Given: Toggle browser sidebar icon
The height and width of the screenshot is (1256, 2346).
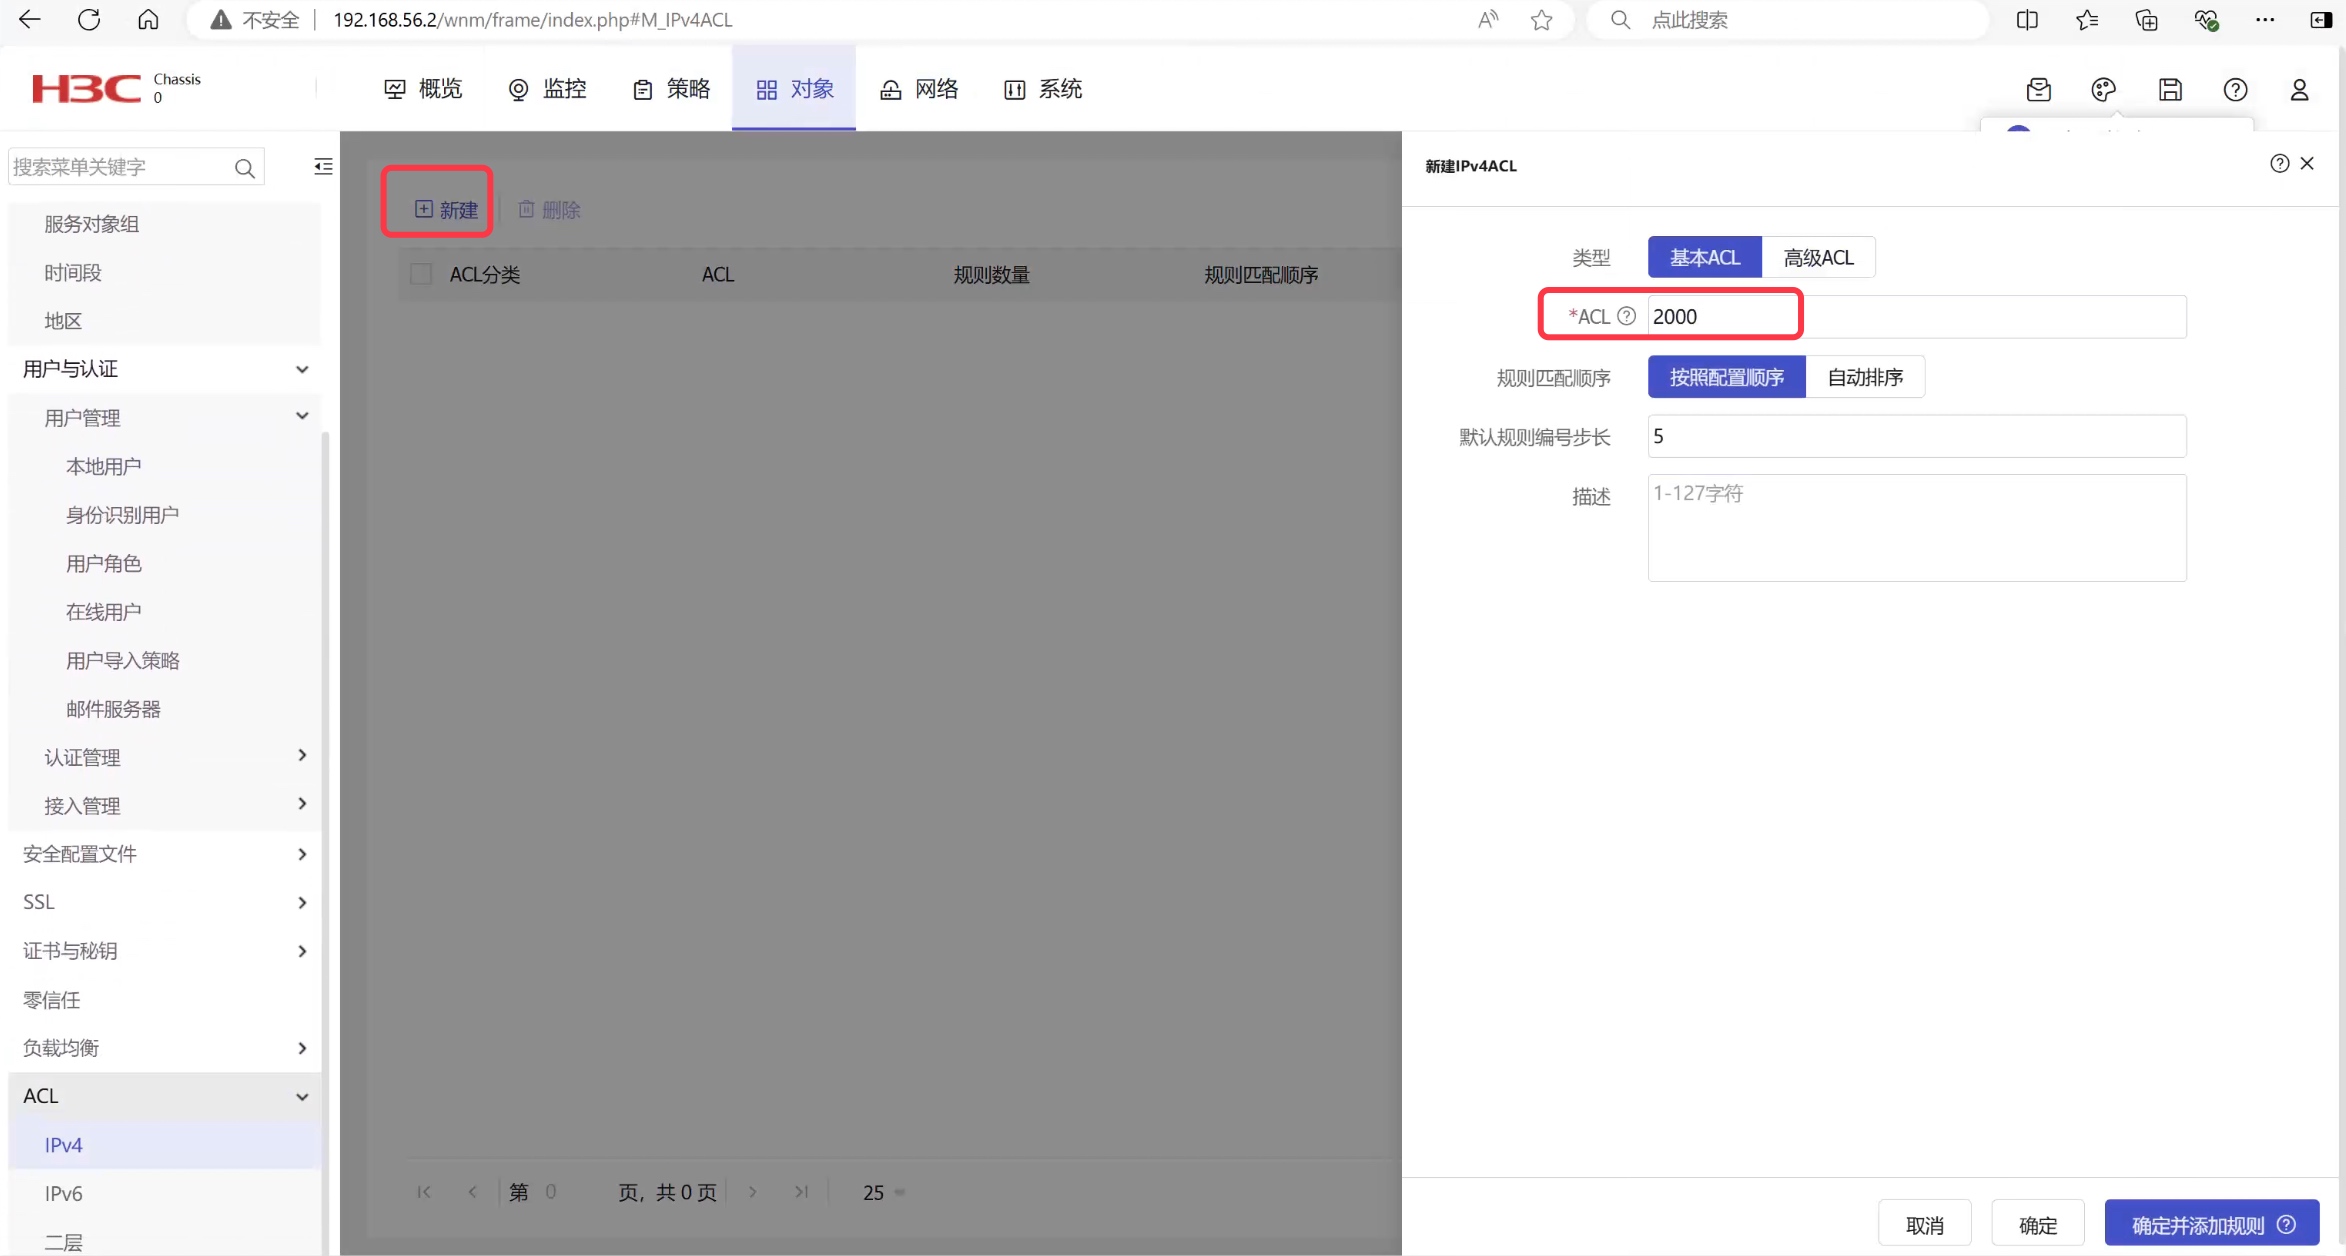Looking at the screenshot, I should click(2320, 19).
